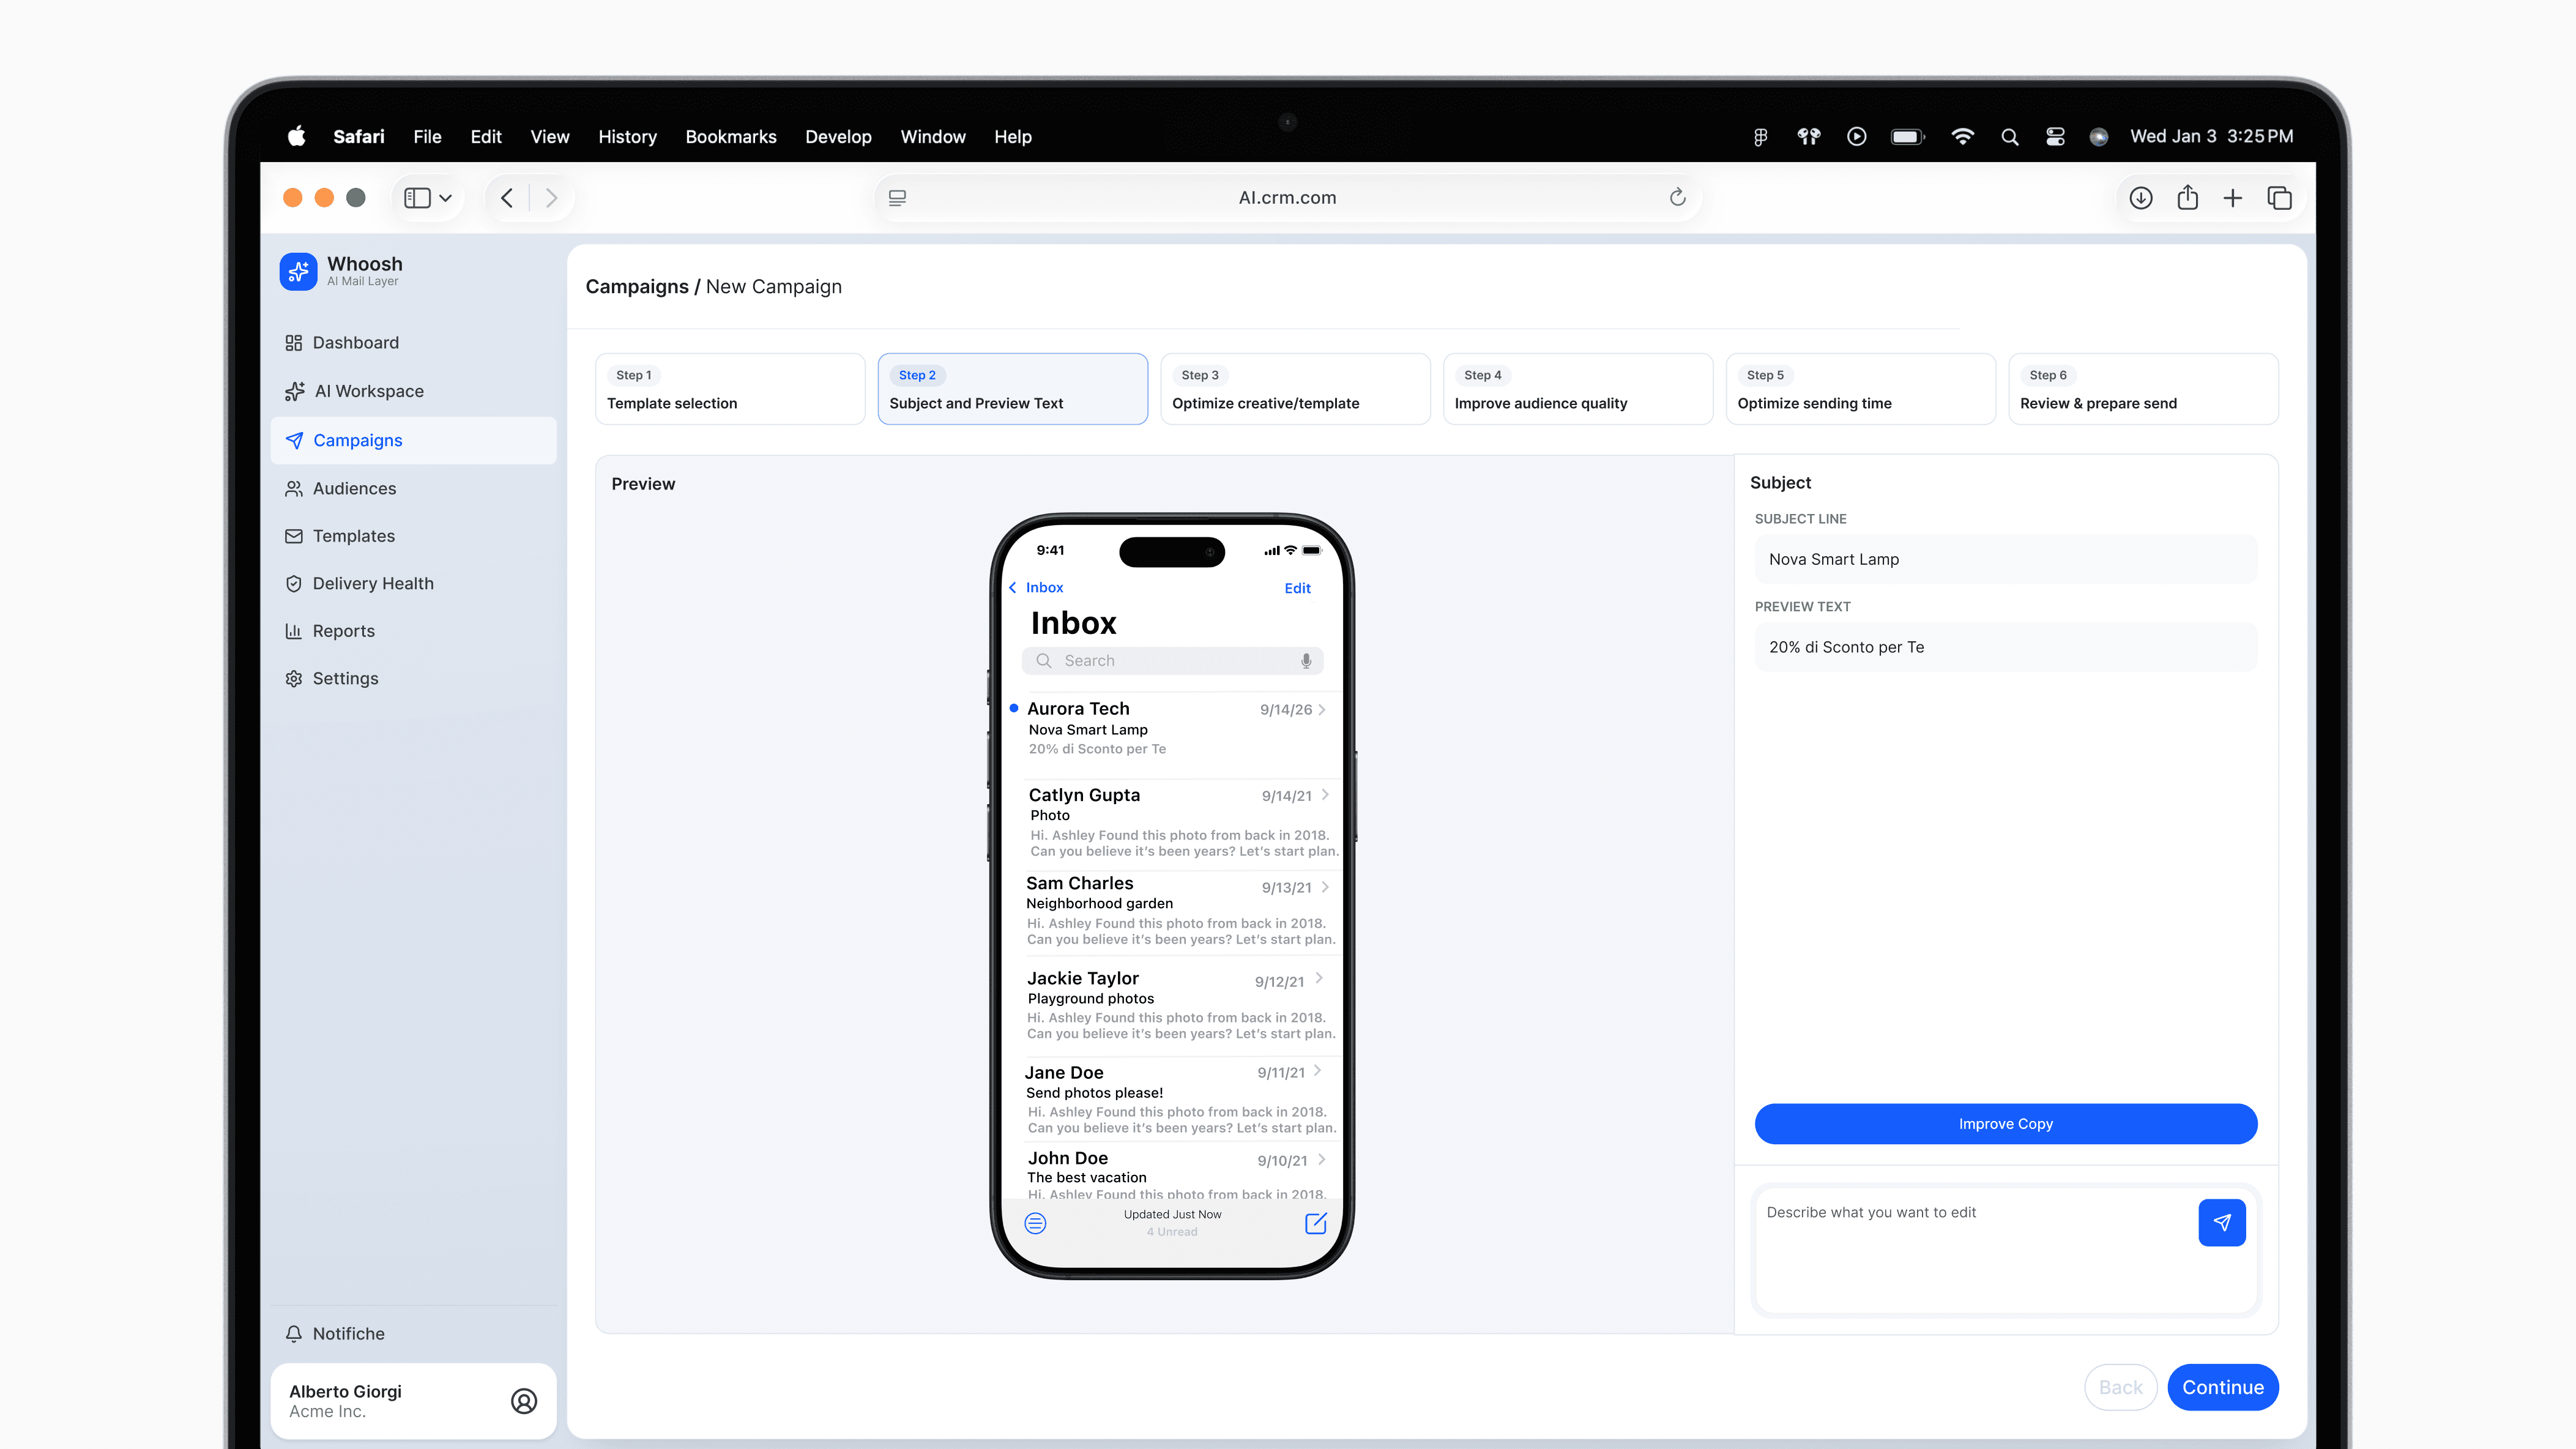Open the History menu
Viewport: 2576px width, 1449px height.
(x=627, y=137)
